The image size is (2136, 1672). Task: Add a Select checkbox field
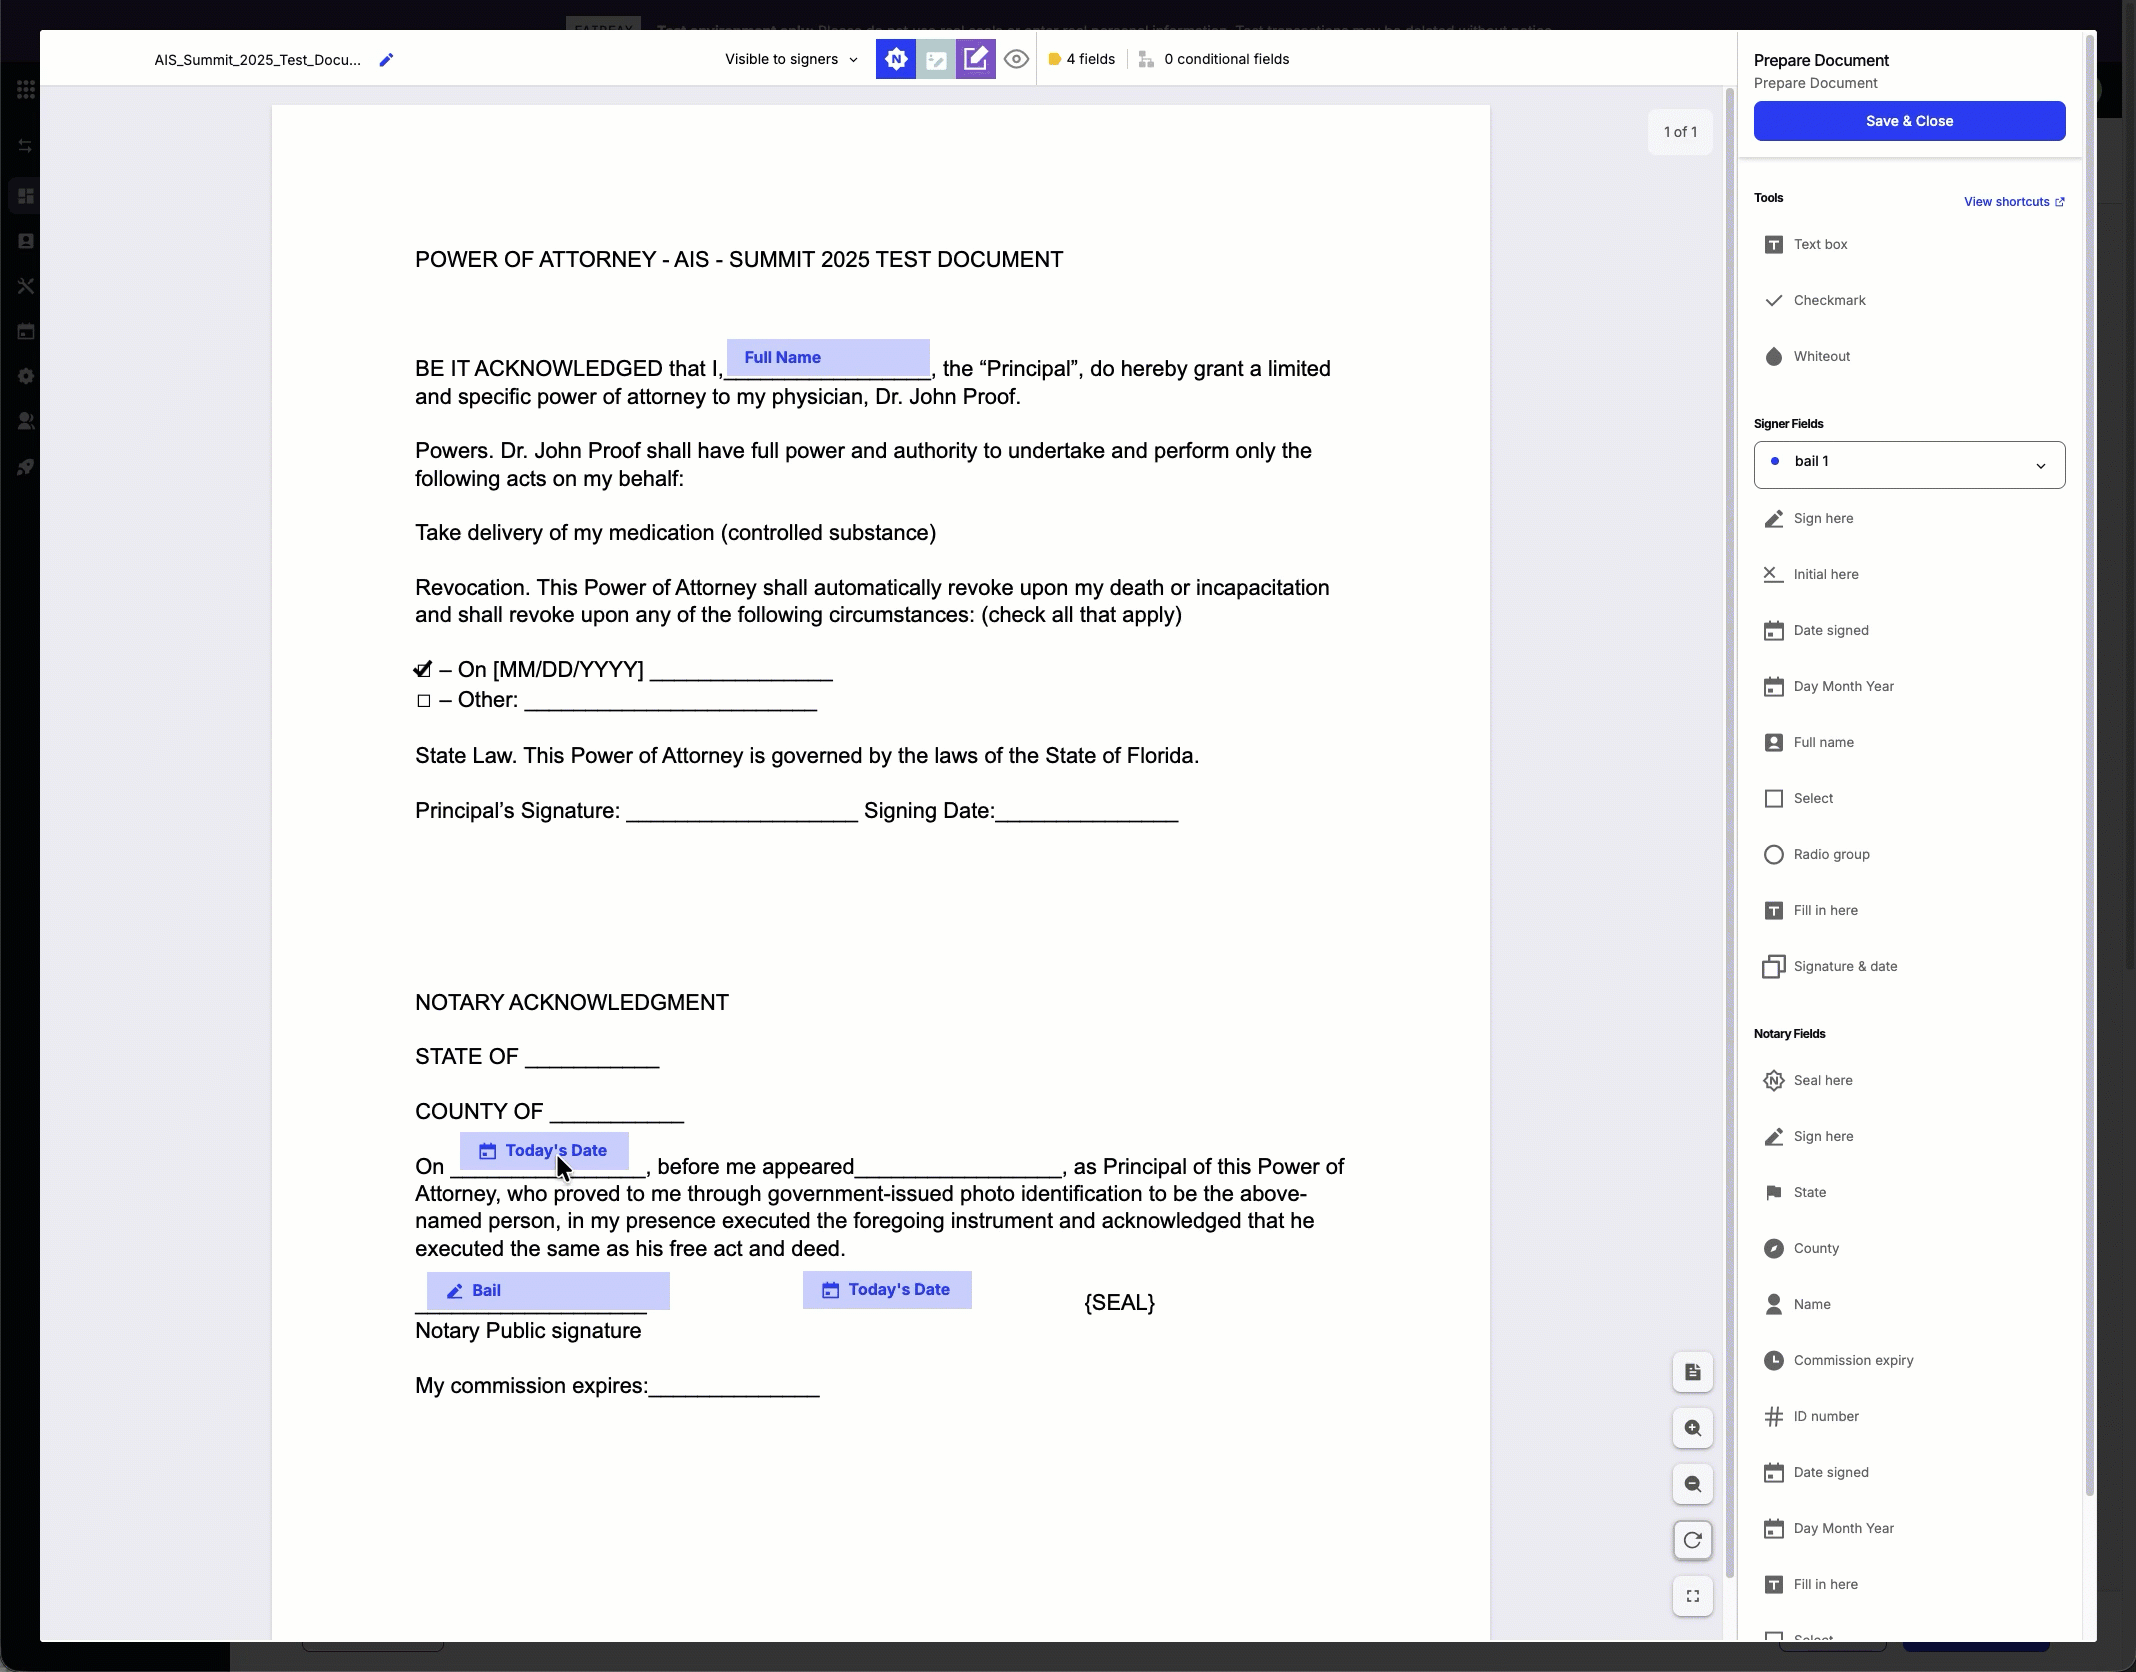tap(1909, 798)
